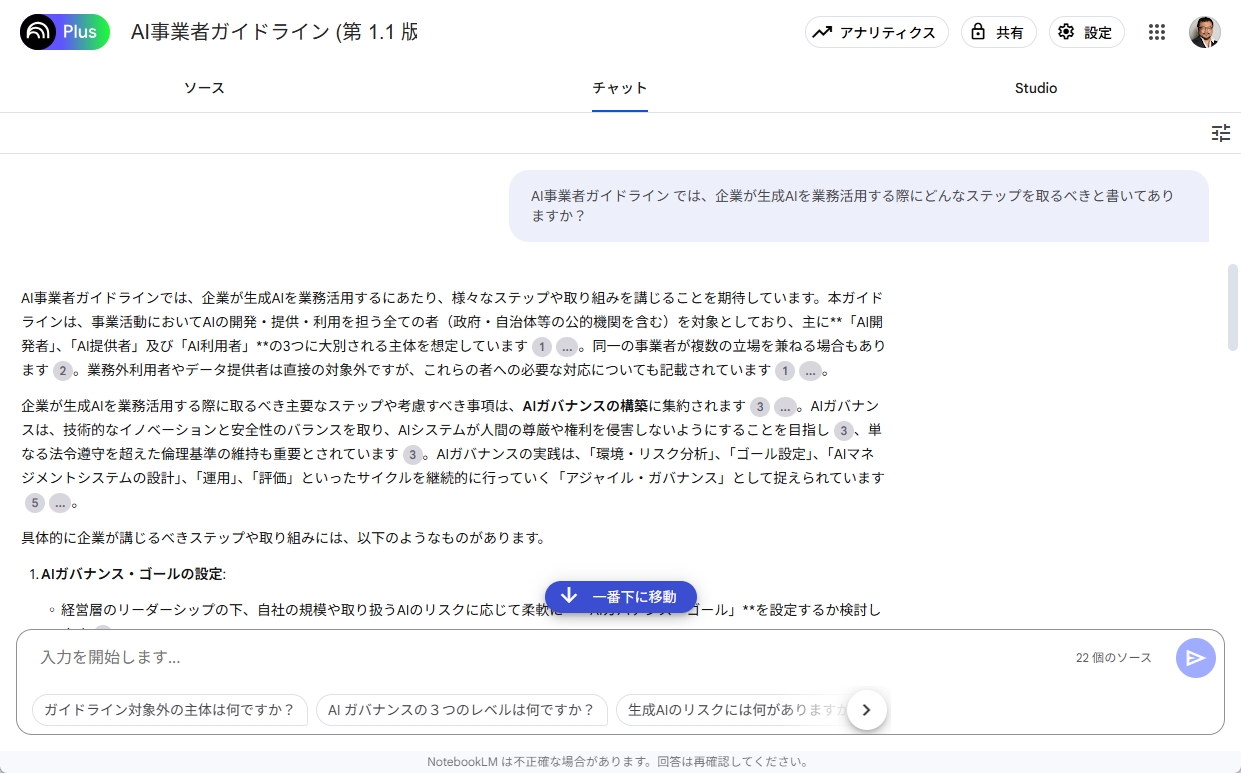
Task: Open the chat settings sliders icon
Action: point(1221,132)
